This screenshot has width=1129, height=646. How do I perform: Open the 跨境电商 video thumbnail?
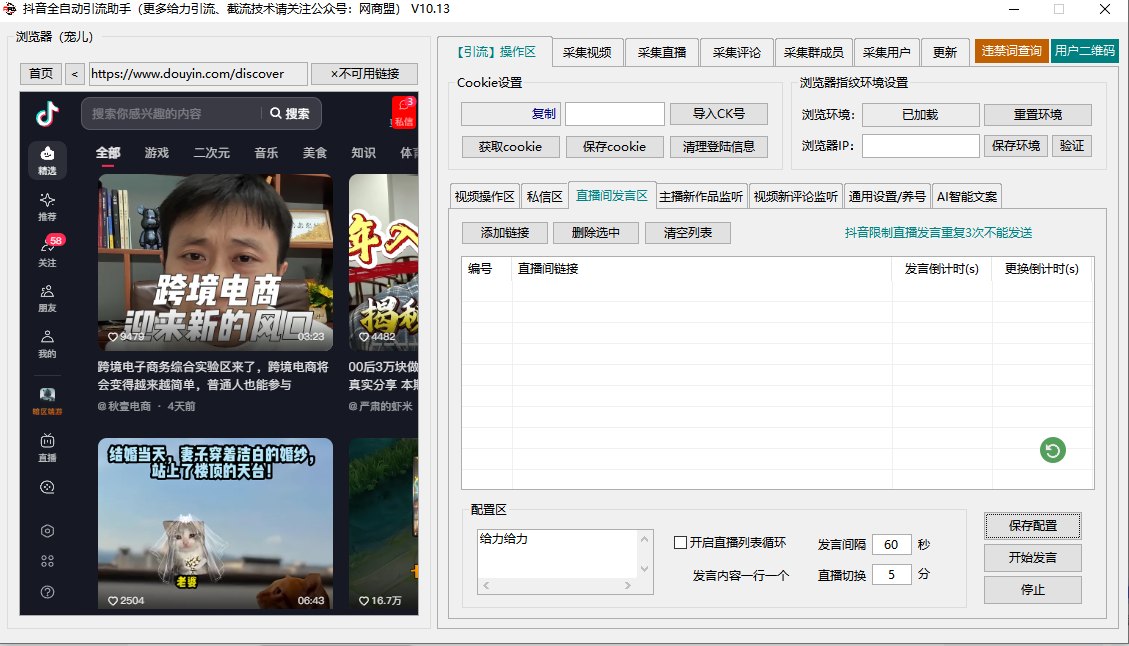[215, 261]
